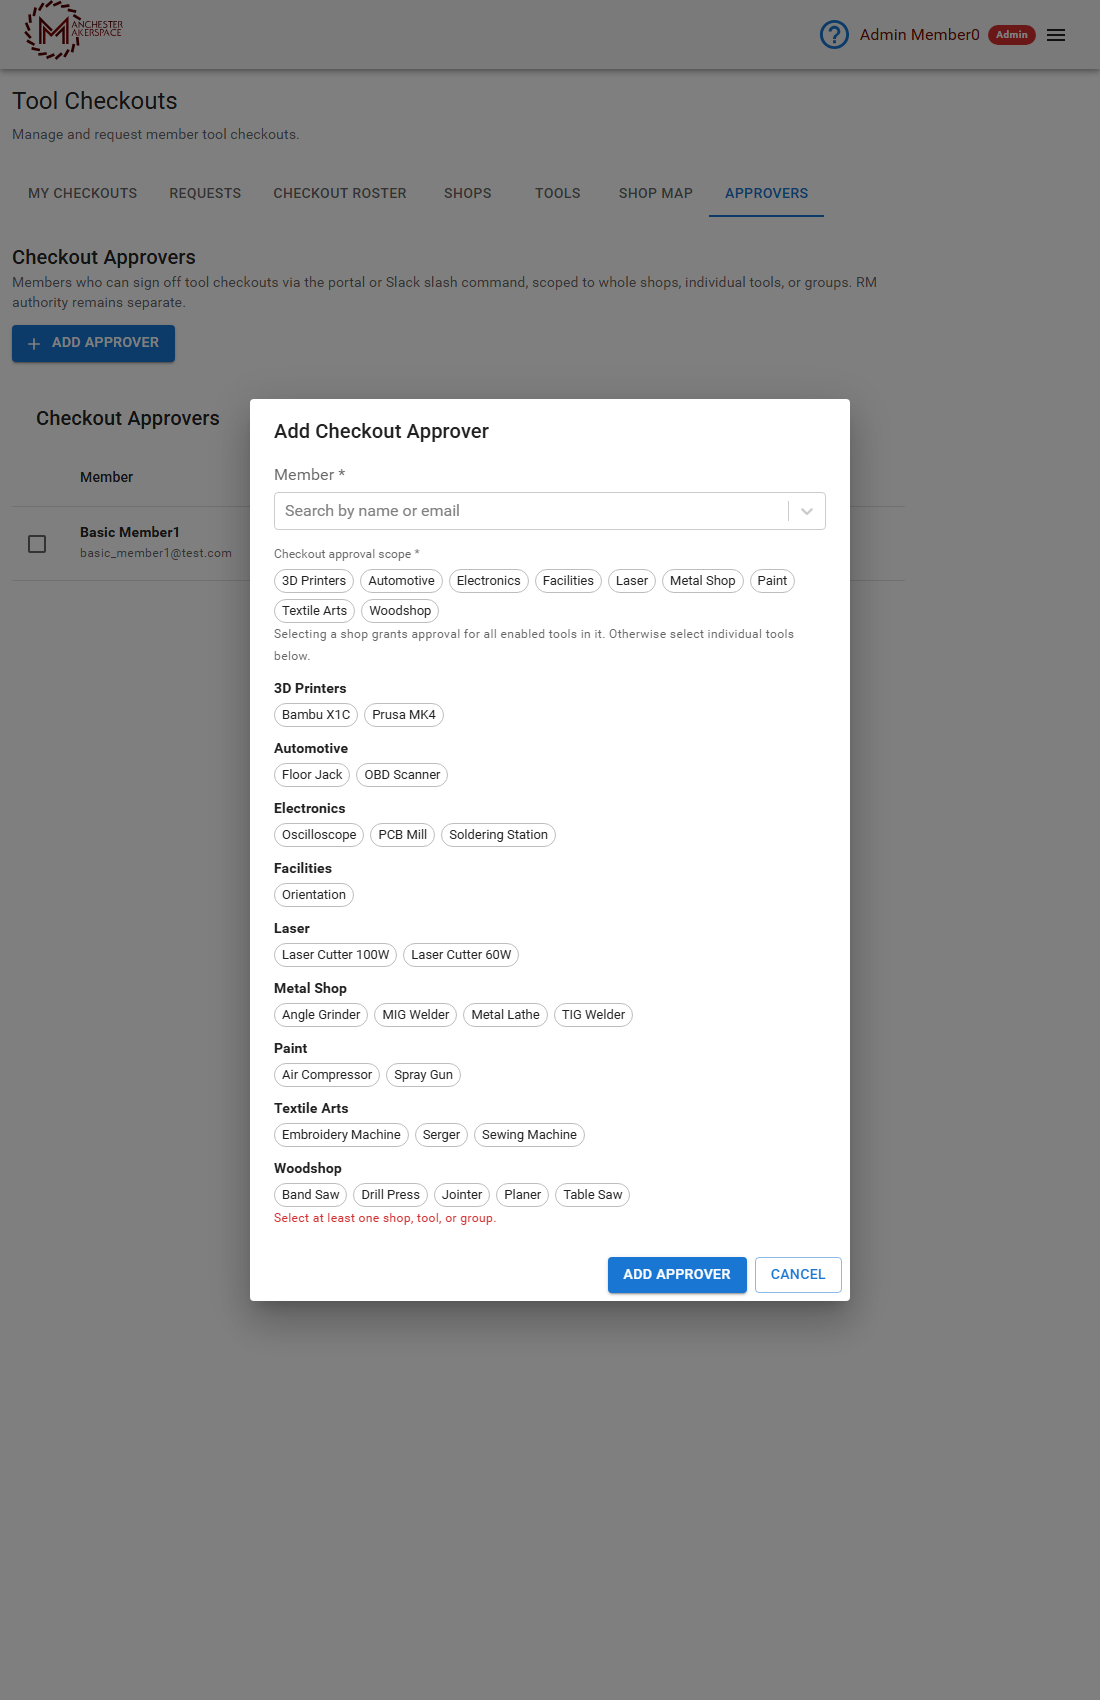
Task: Toggle the Oscilloscope tool chip
Action: click(319, 835)
